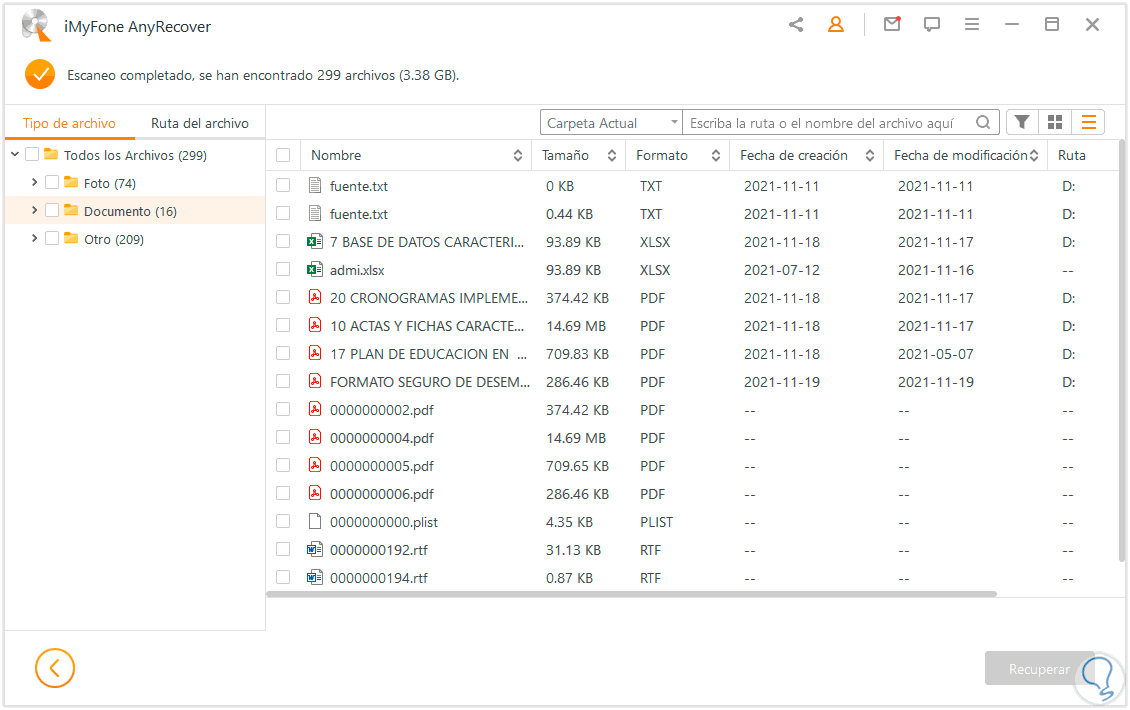Click the filter funnel icon

(1021, 122)
